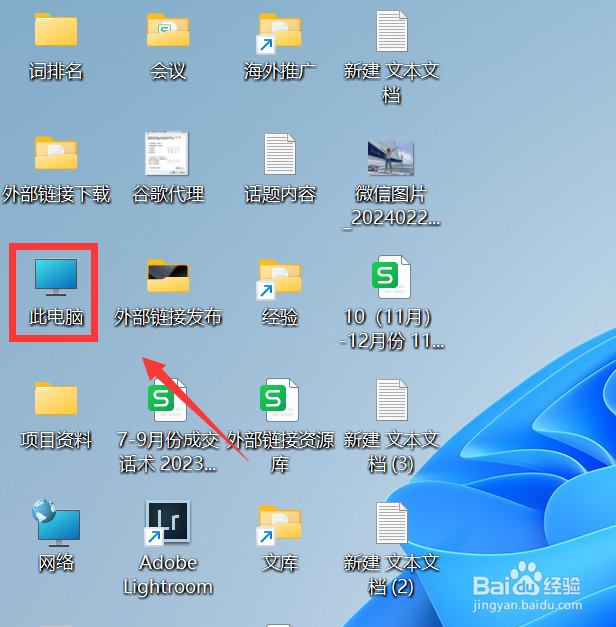Select the 谷歌代理 image file

point(167,153)
